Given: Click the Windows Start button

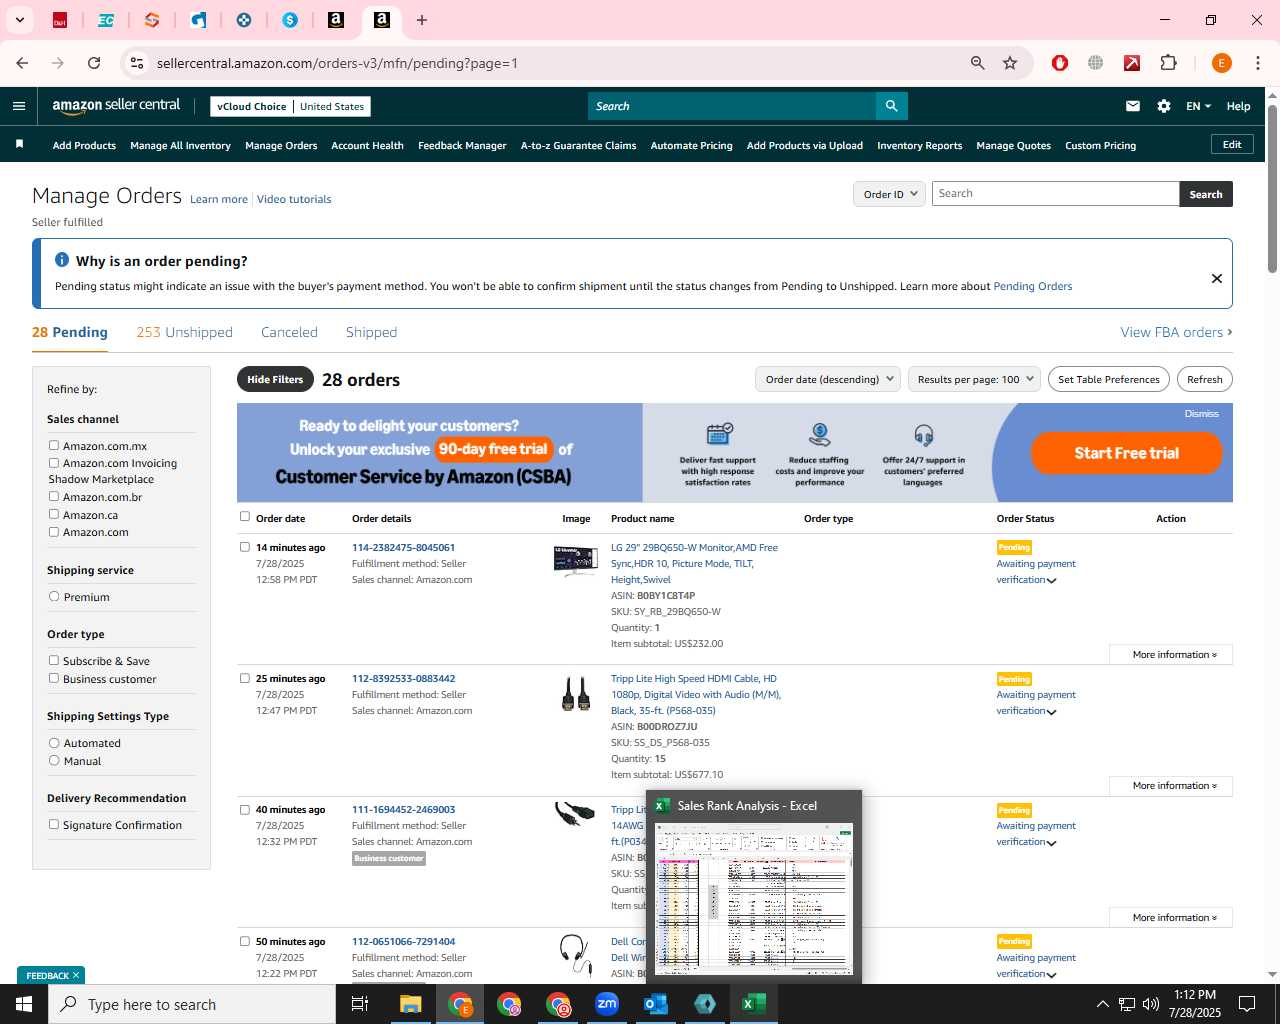Looking at the screenshot, I should (24, 1004).
